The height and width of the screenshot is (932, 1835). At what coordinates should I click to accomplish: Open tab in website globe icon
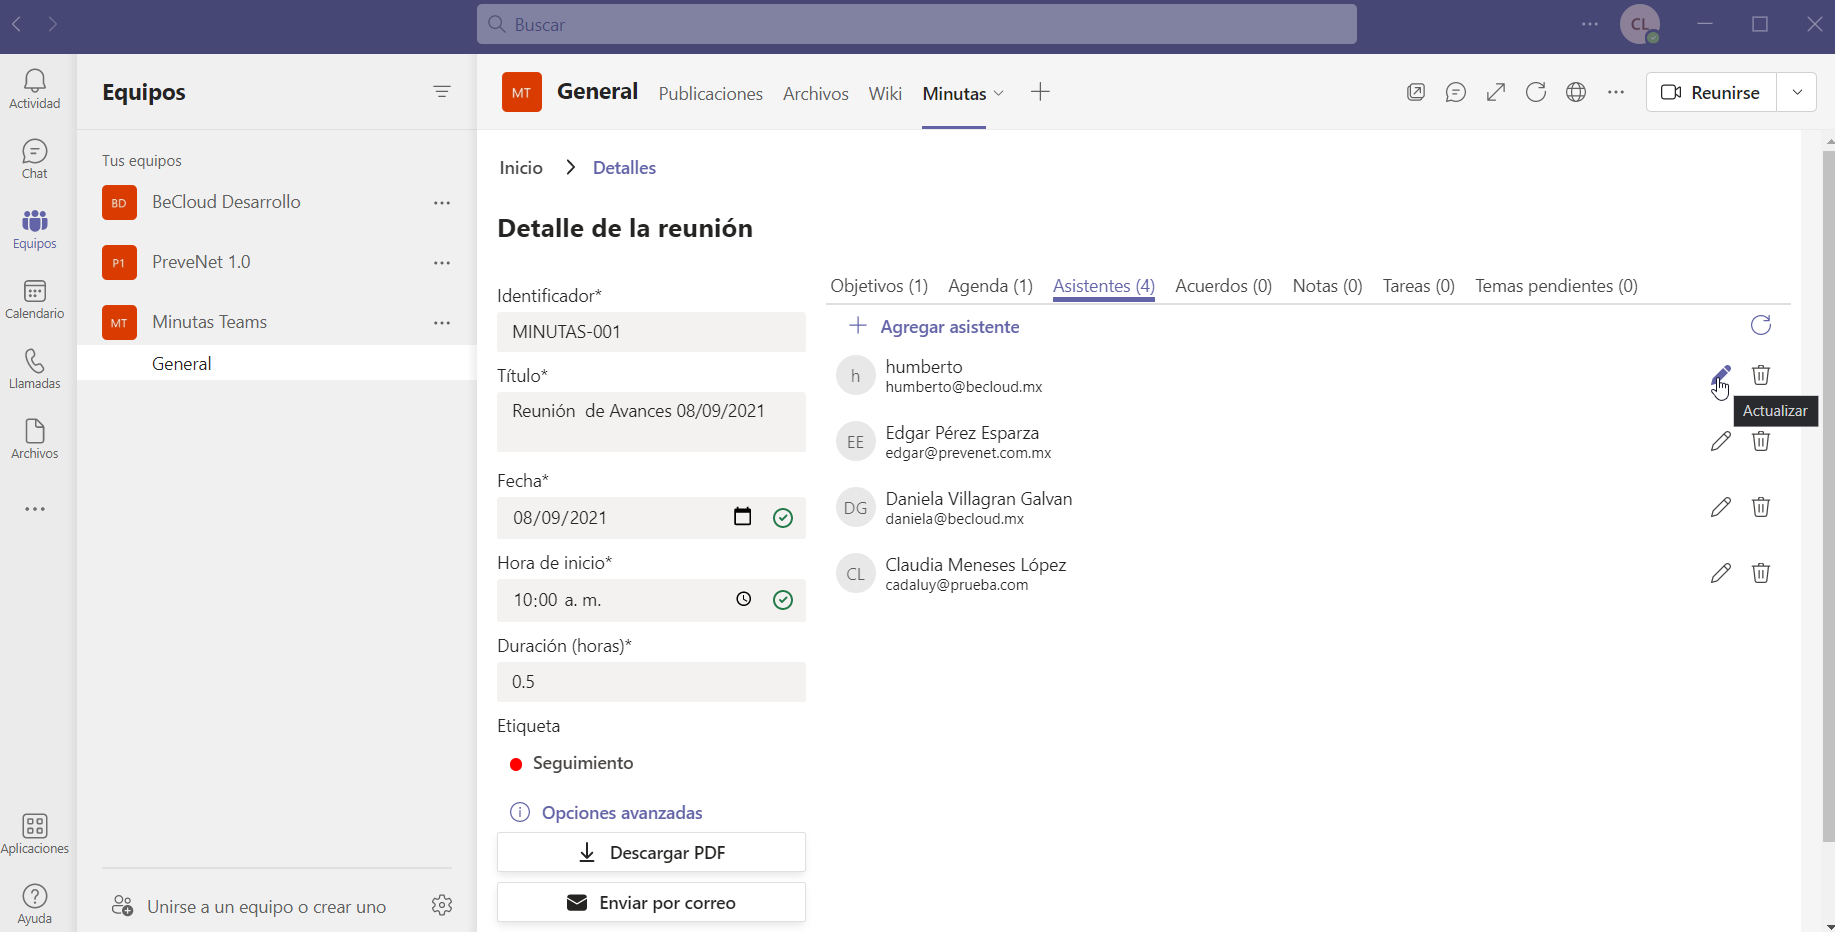[x=1576, y=92]
